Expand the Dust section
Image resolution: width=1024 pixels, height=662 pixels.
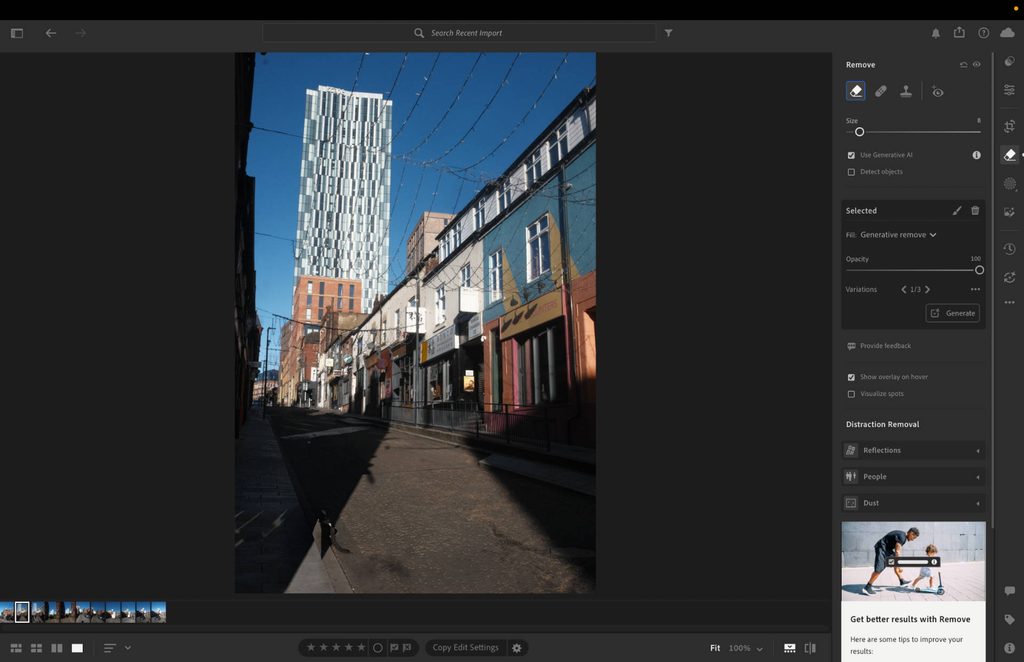pos(914,503)
